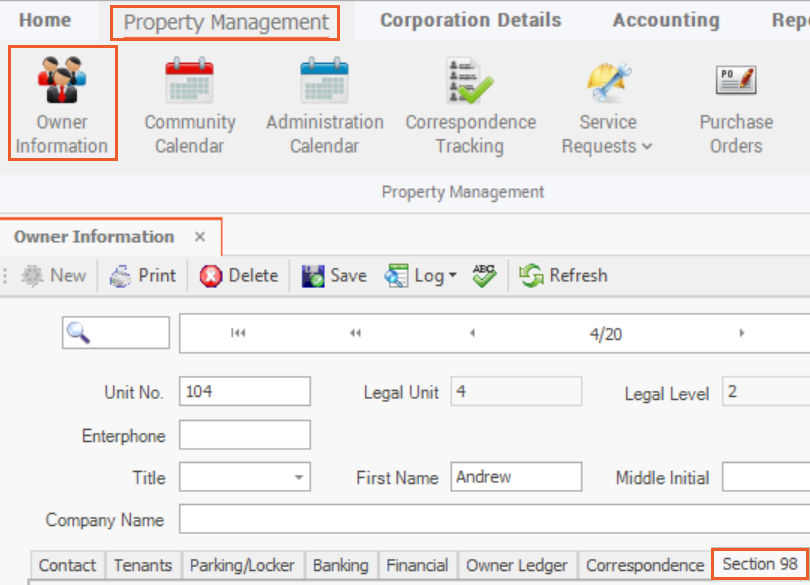
Task: Print the owner record
Action: [143, 276]
